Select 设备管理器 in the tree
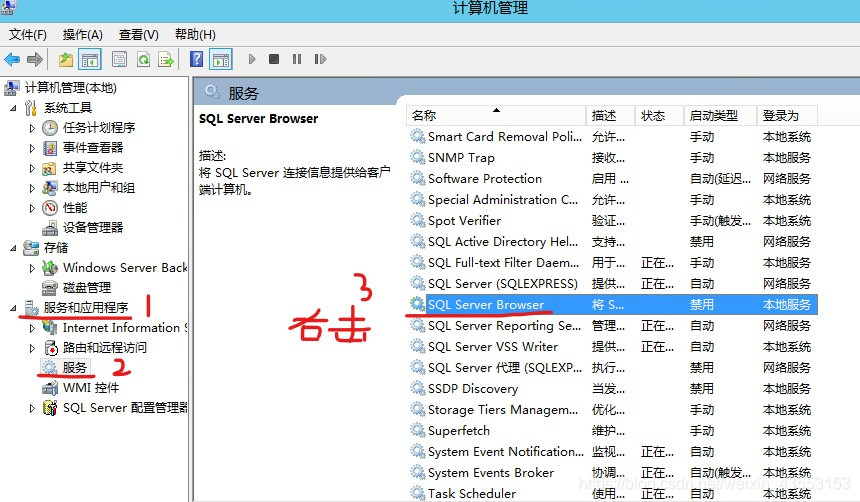This screenshot has height=502, width=860. [x=93, y=228]
